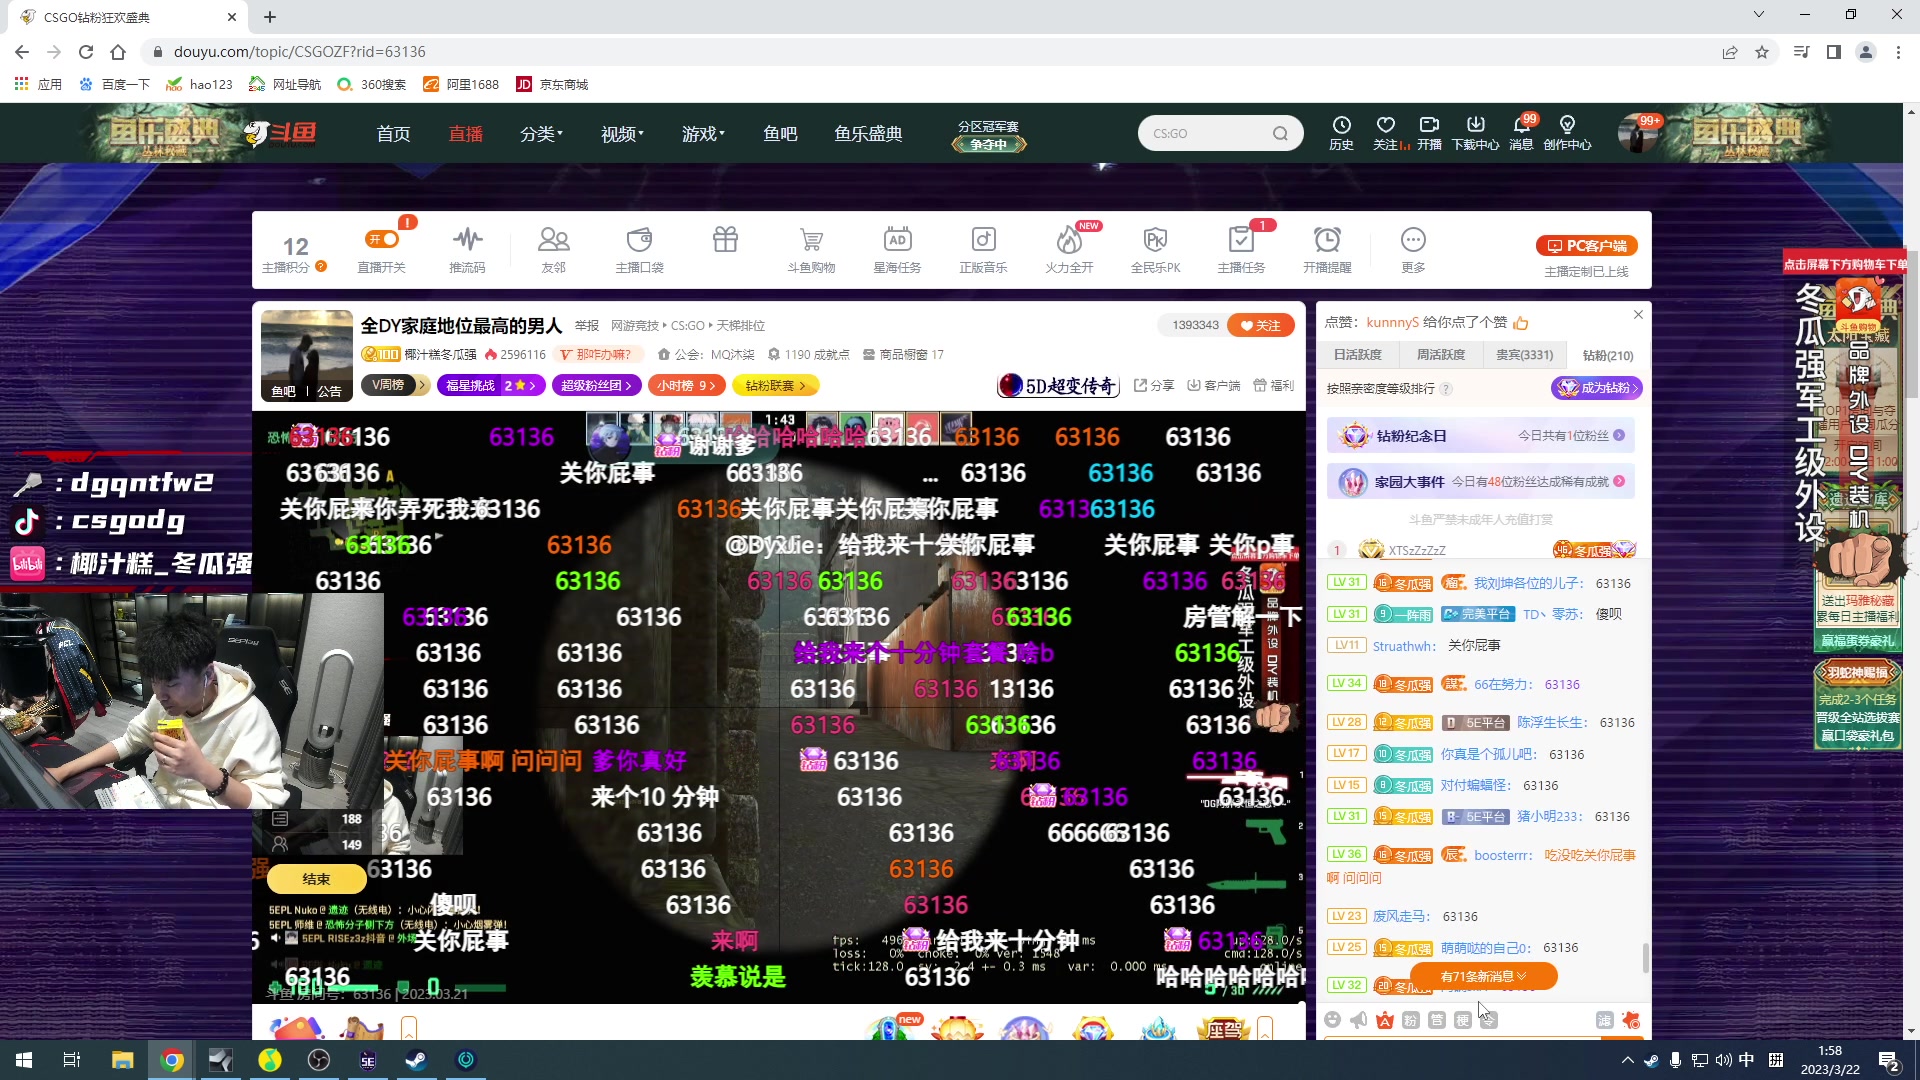Viewport: 1920px width, 1080px height.
Task: Click the 成为钻粉 button
Action: [x=1596, y=388]
